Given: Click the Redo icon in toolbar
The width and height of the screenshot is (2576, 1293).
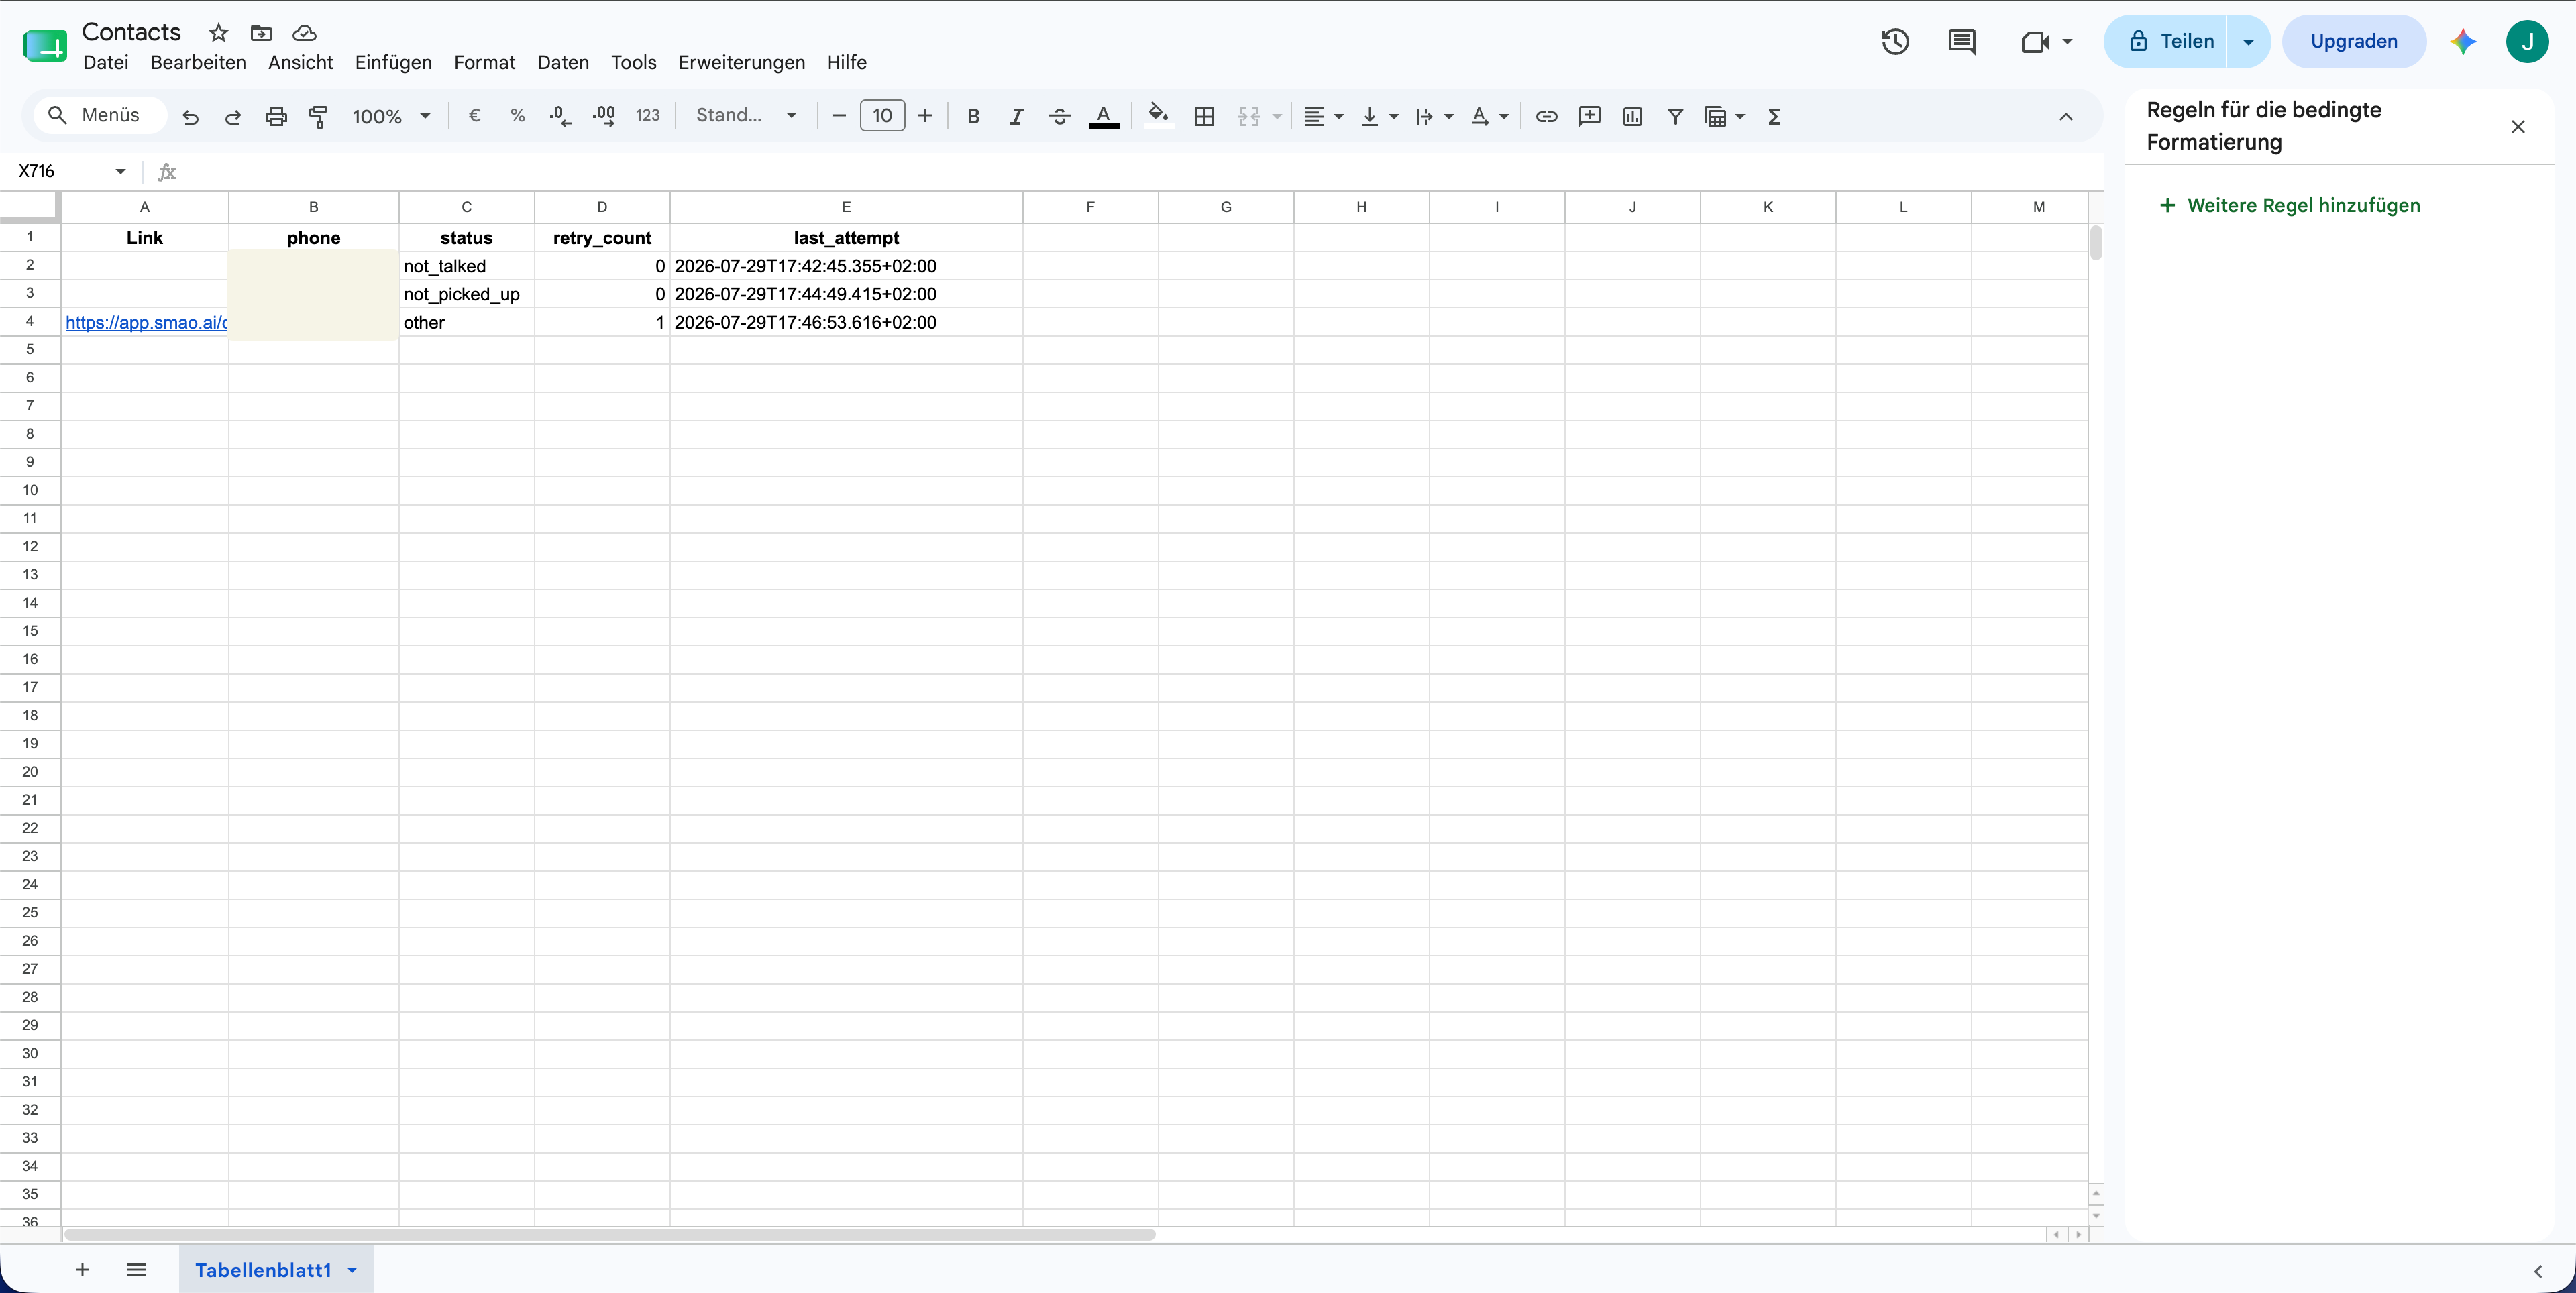Looking at the screenshot, I should 233,117.
